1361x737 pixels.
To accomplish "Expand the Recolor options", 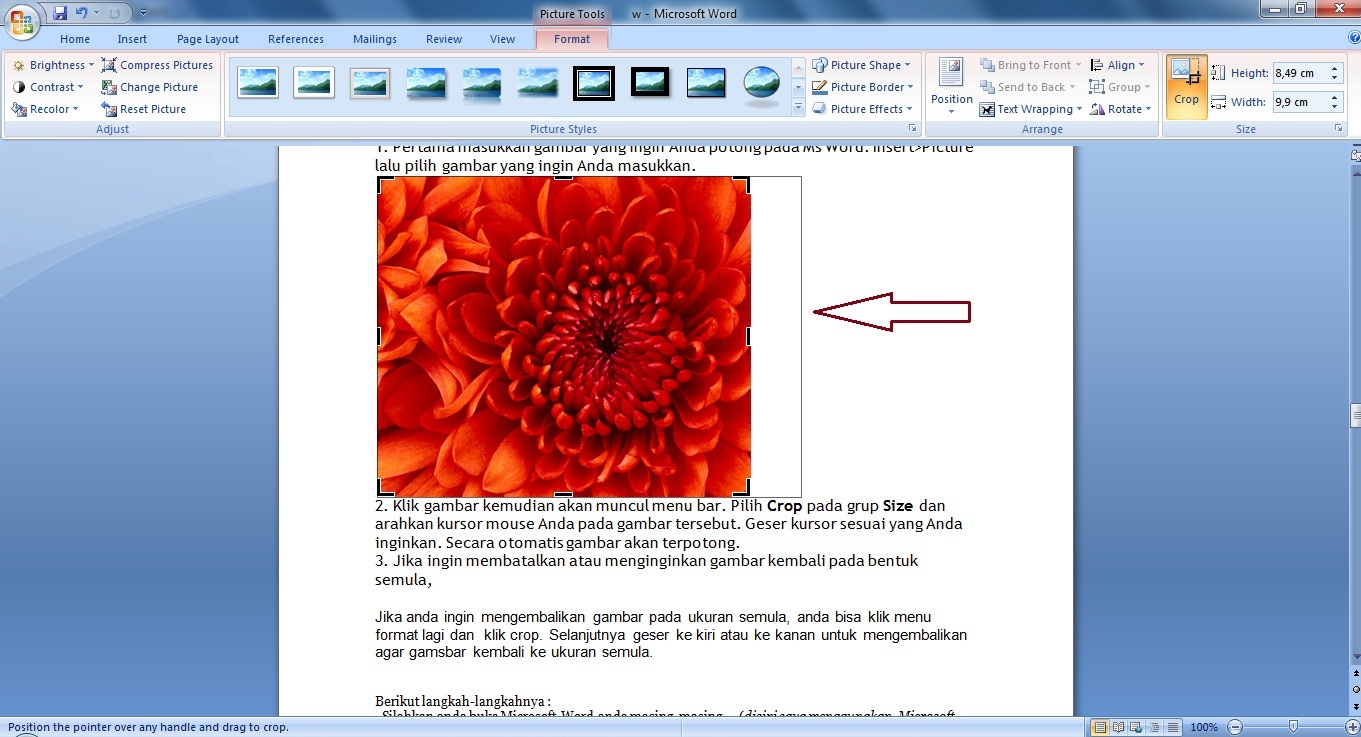I will (x=45, y=109).
